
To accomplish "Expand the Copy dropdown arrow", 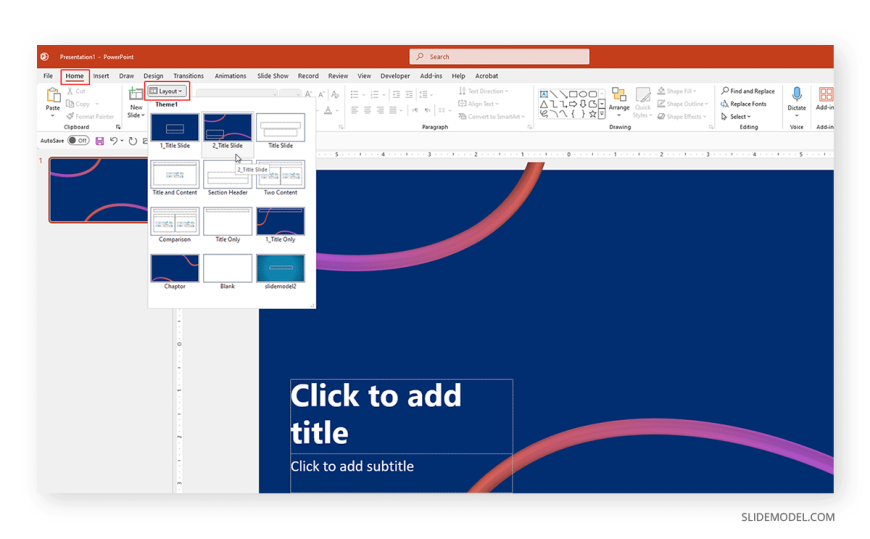I will tap(97, 104).
